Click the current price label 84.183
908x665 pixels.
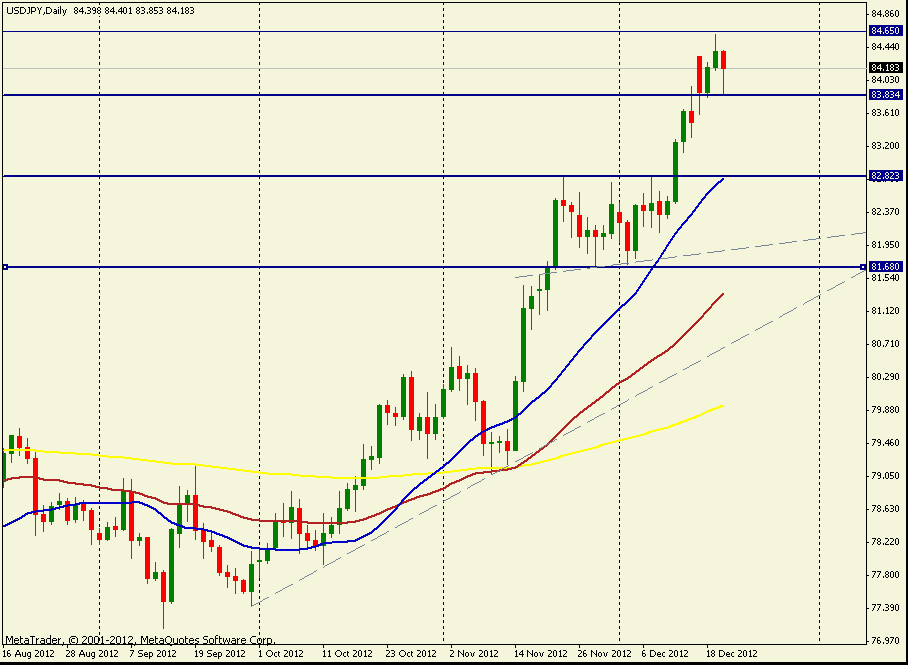click(x=883, y=68)
